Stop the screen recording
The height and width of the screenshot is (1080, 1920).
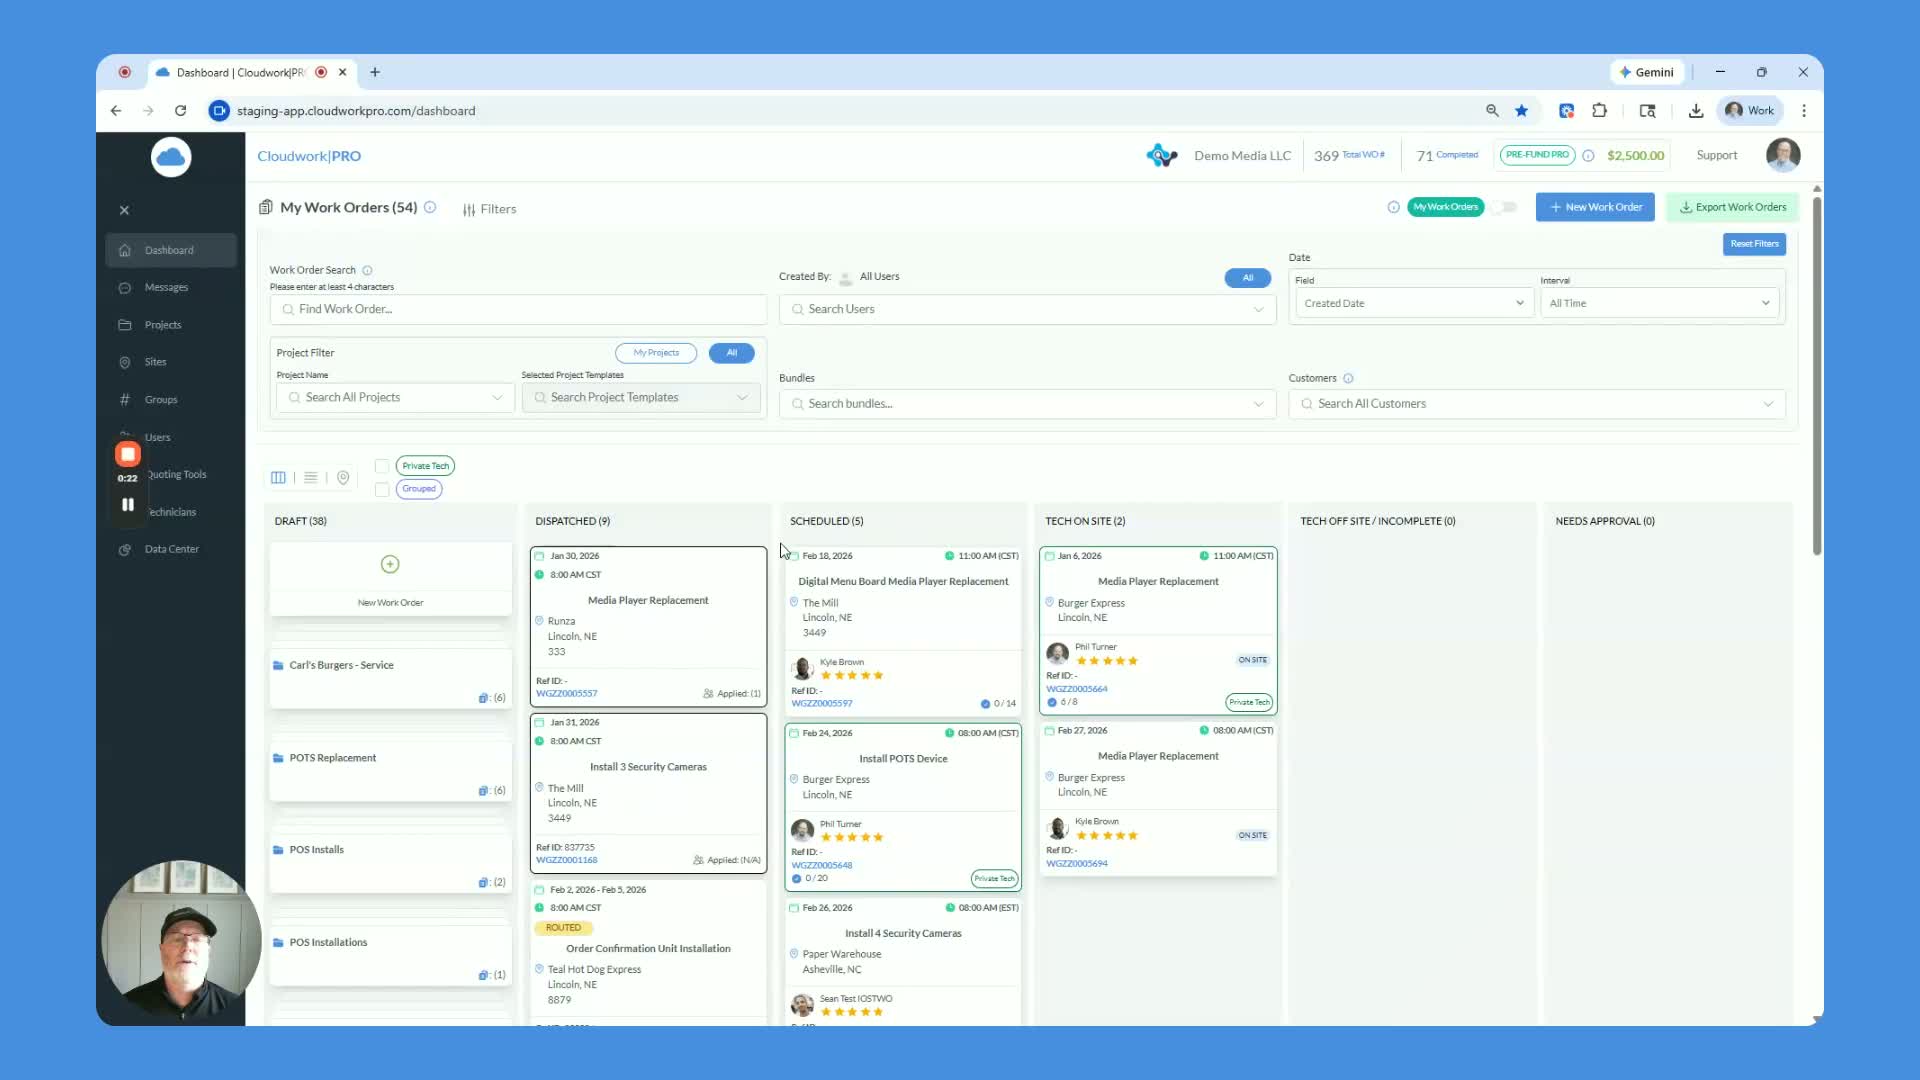(127, 454)
